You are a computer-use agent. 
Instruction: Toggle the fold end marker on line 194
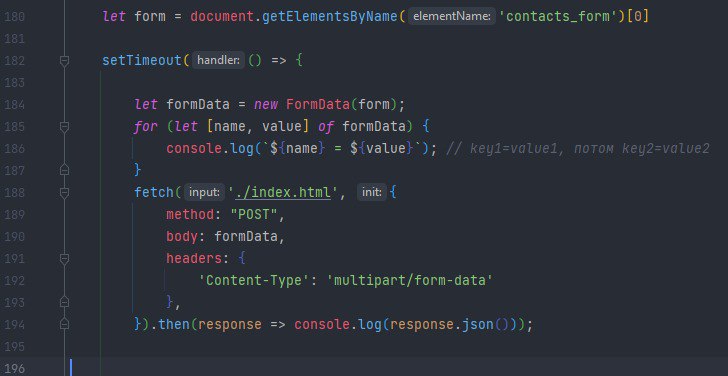tap(65, 324)
